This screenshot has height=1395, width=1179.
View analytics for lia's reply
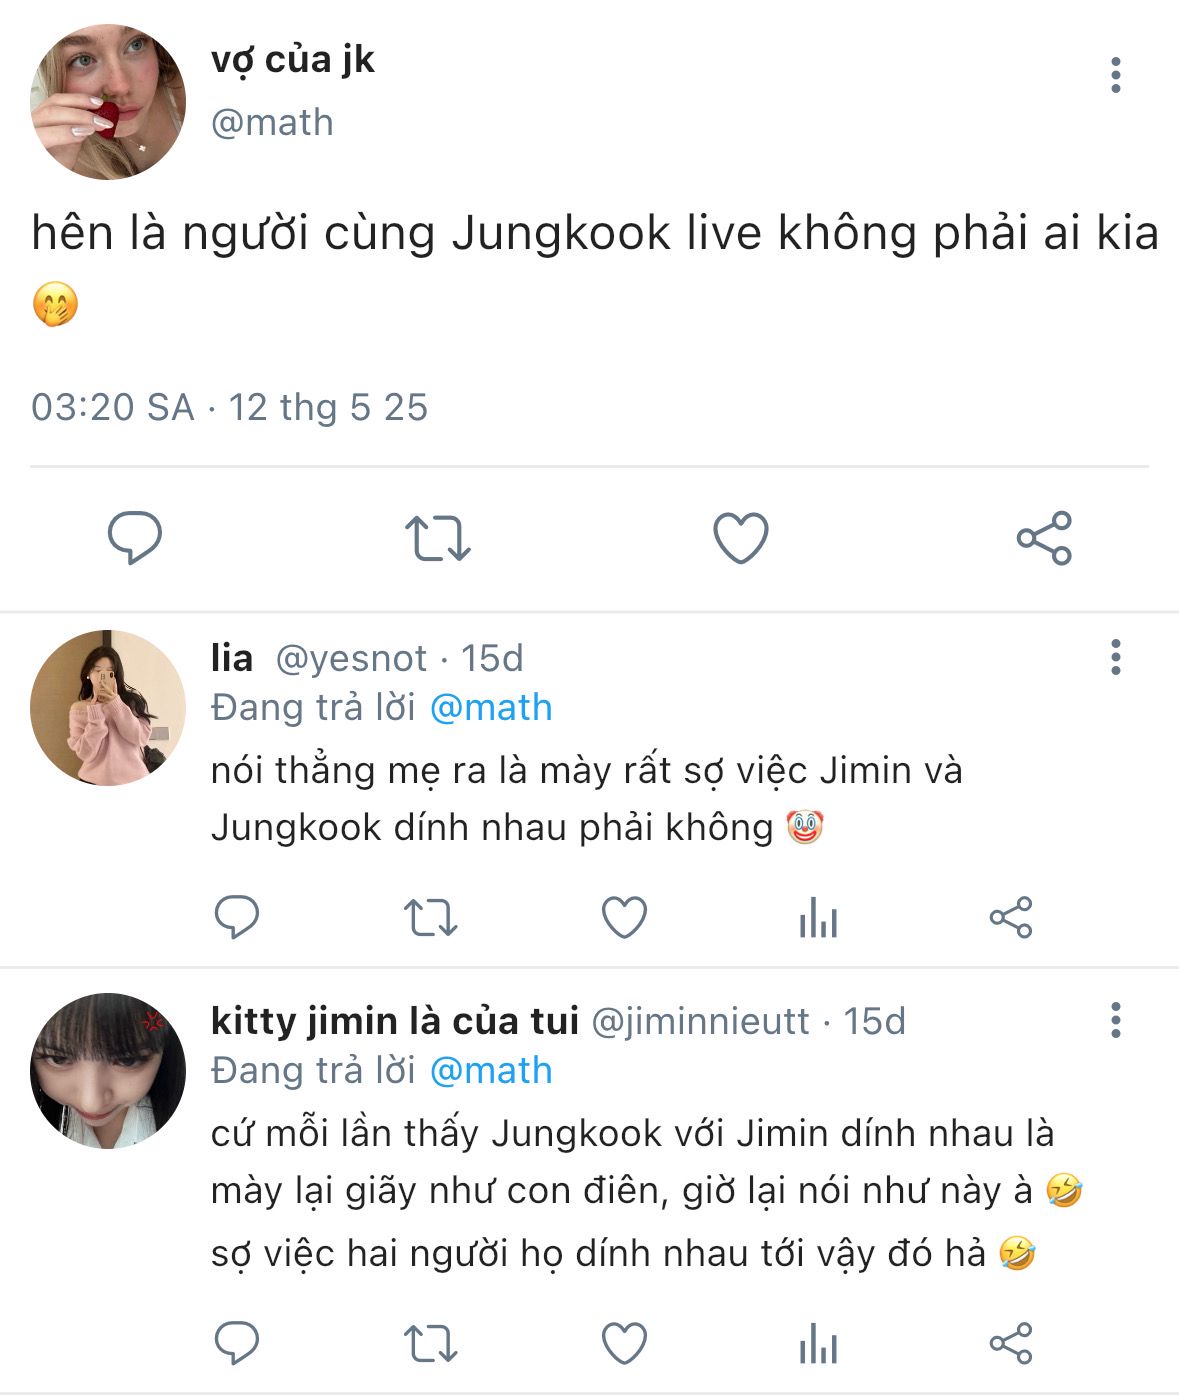(818, 916)
